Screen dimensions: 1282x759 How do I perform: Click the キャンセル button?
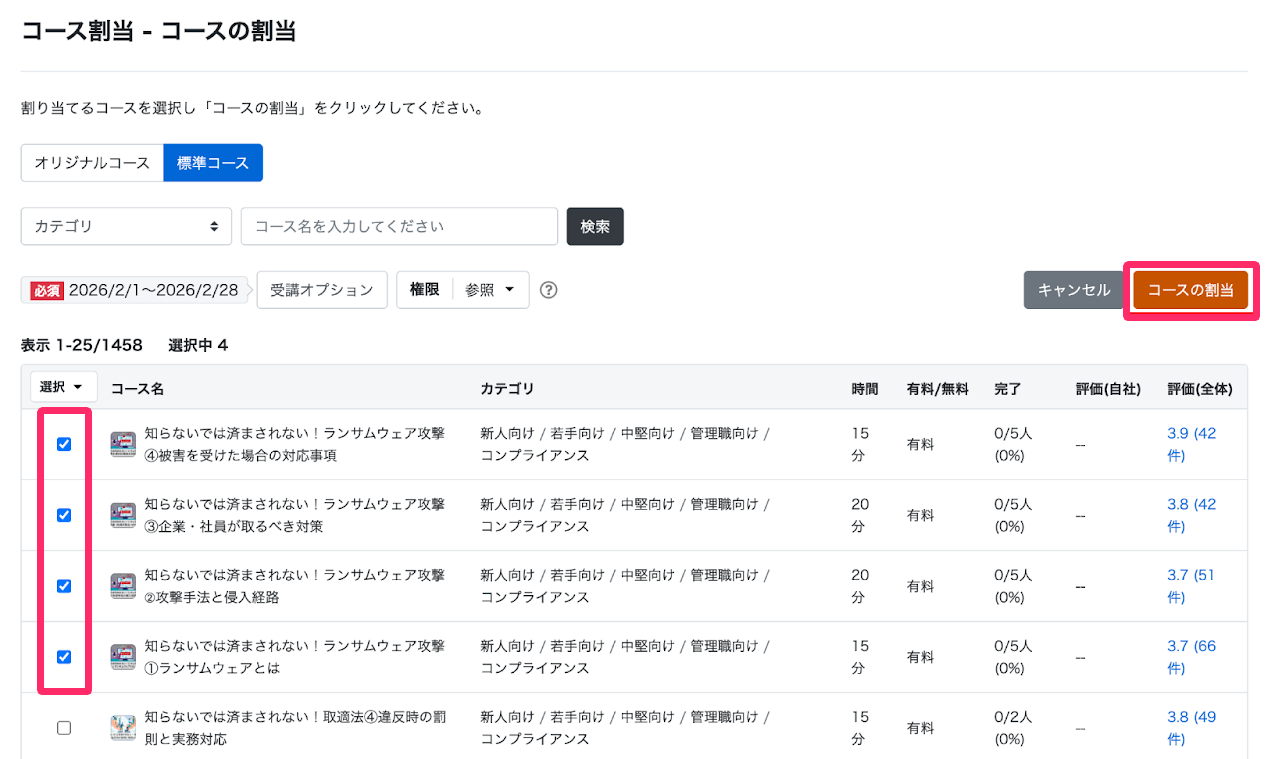1074,290
